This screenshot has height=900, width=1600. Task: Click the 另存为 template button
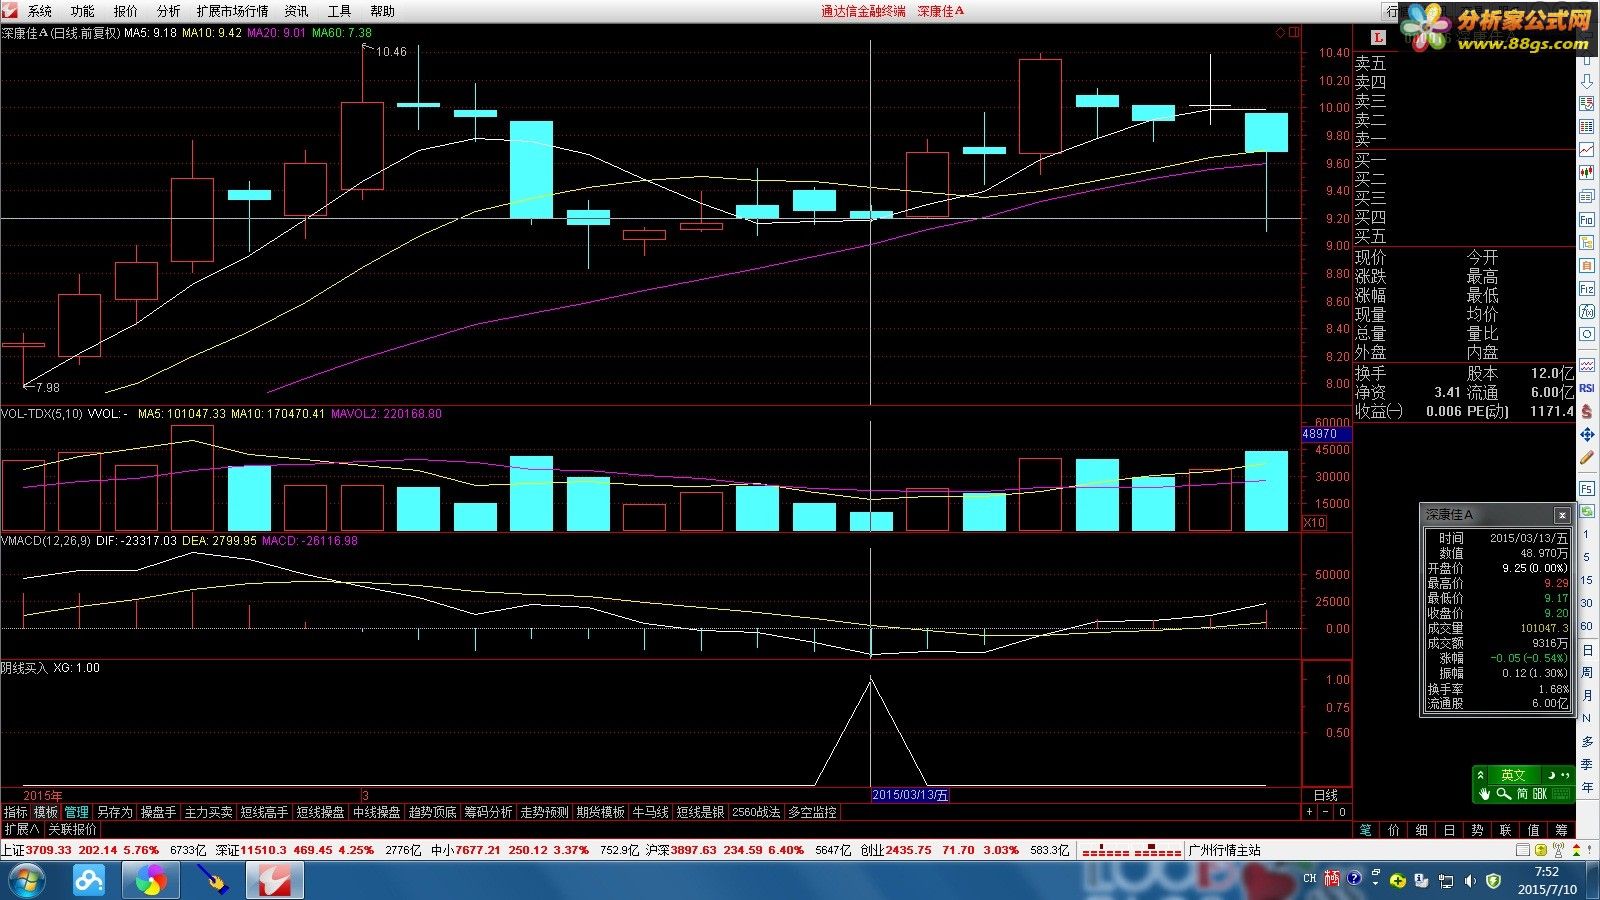(x=115, y=813)
